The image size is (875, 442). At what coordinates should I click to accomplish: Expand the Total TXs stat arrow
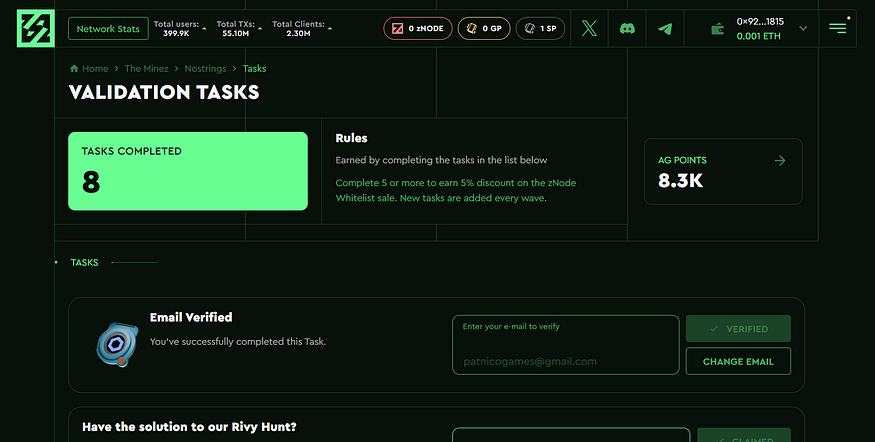tap(260, 28)
